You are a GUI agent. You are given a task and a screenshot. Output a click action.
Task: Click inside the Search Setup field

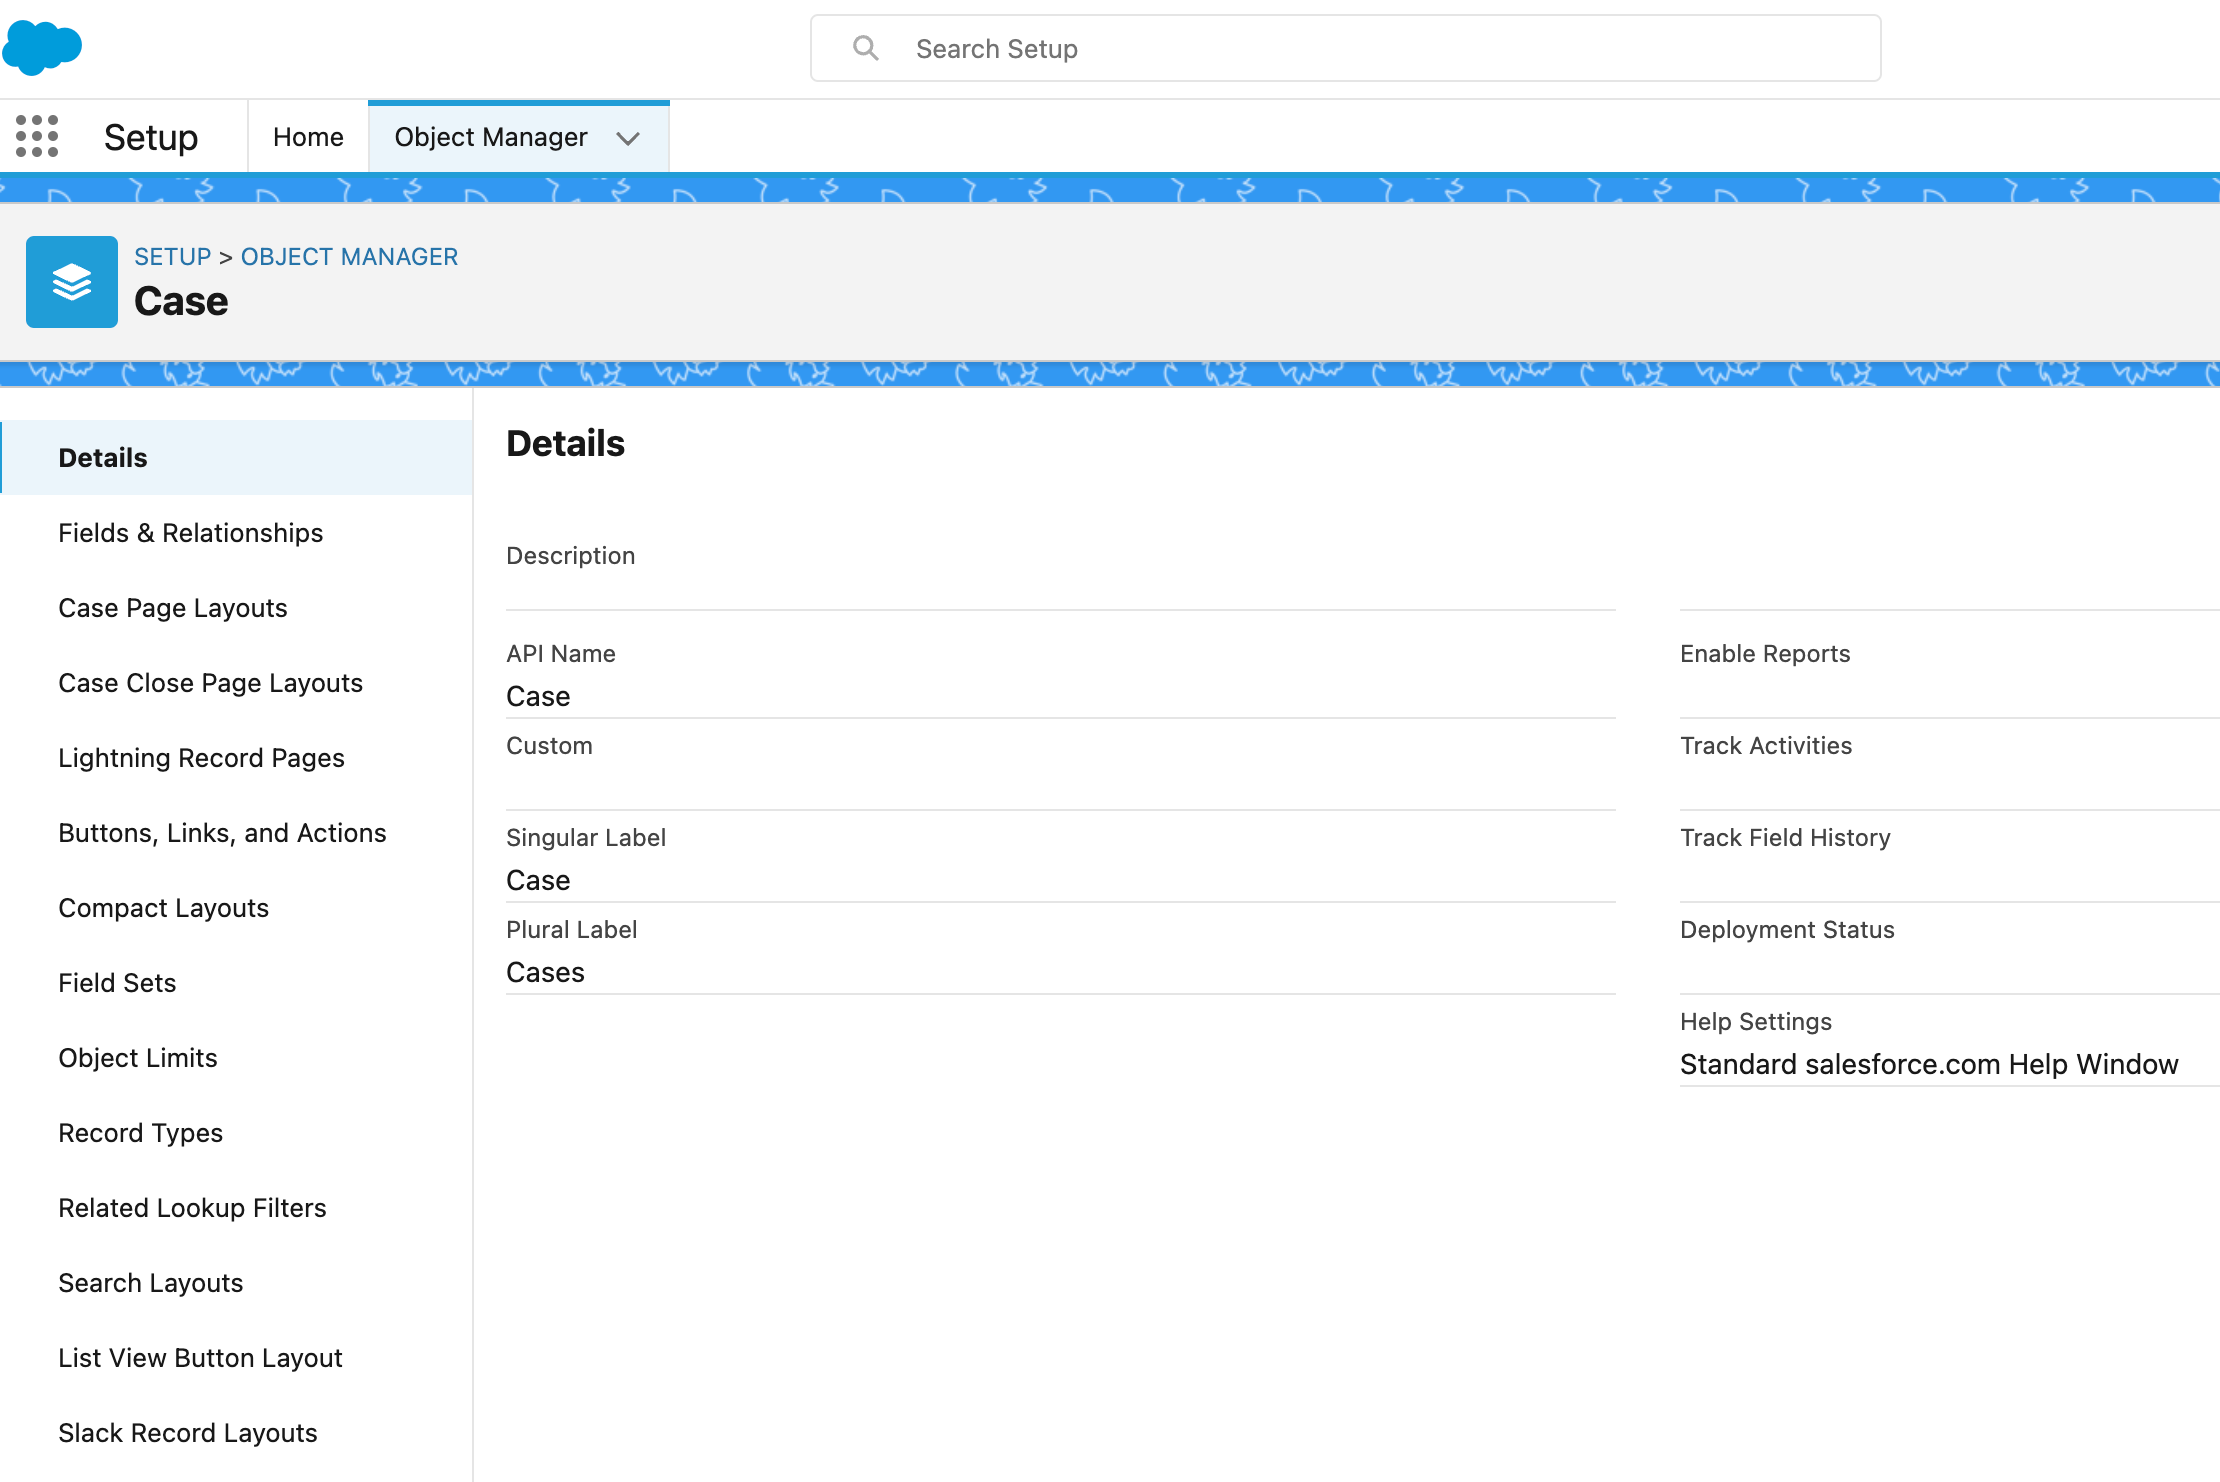1200,47
